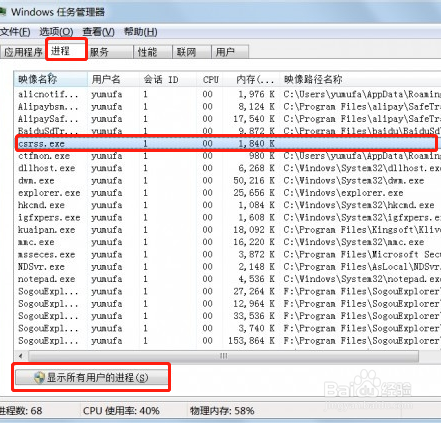Image resolution: width=441 pixels, height=423 pixels.
Task: Click the C:\Windows\explorer.exe path cell
Action: pos(343,193)
